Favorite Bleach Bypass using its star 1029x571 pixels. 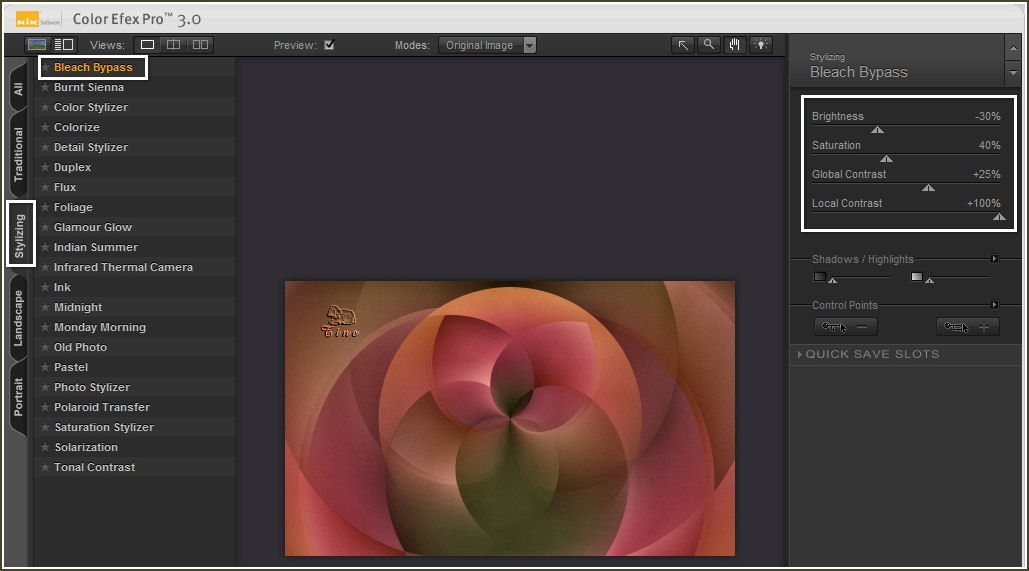[45, 67]
